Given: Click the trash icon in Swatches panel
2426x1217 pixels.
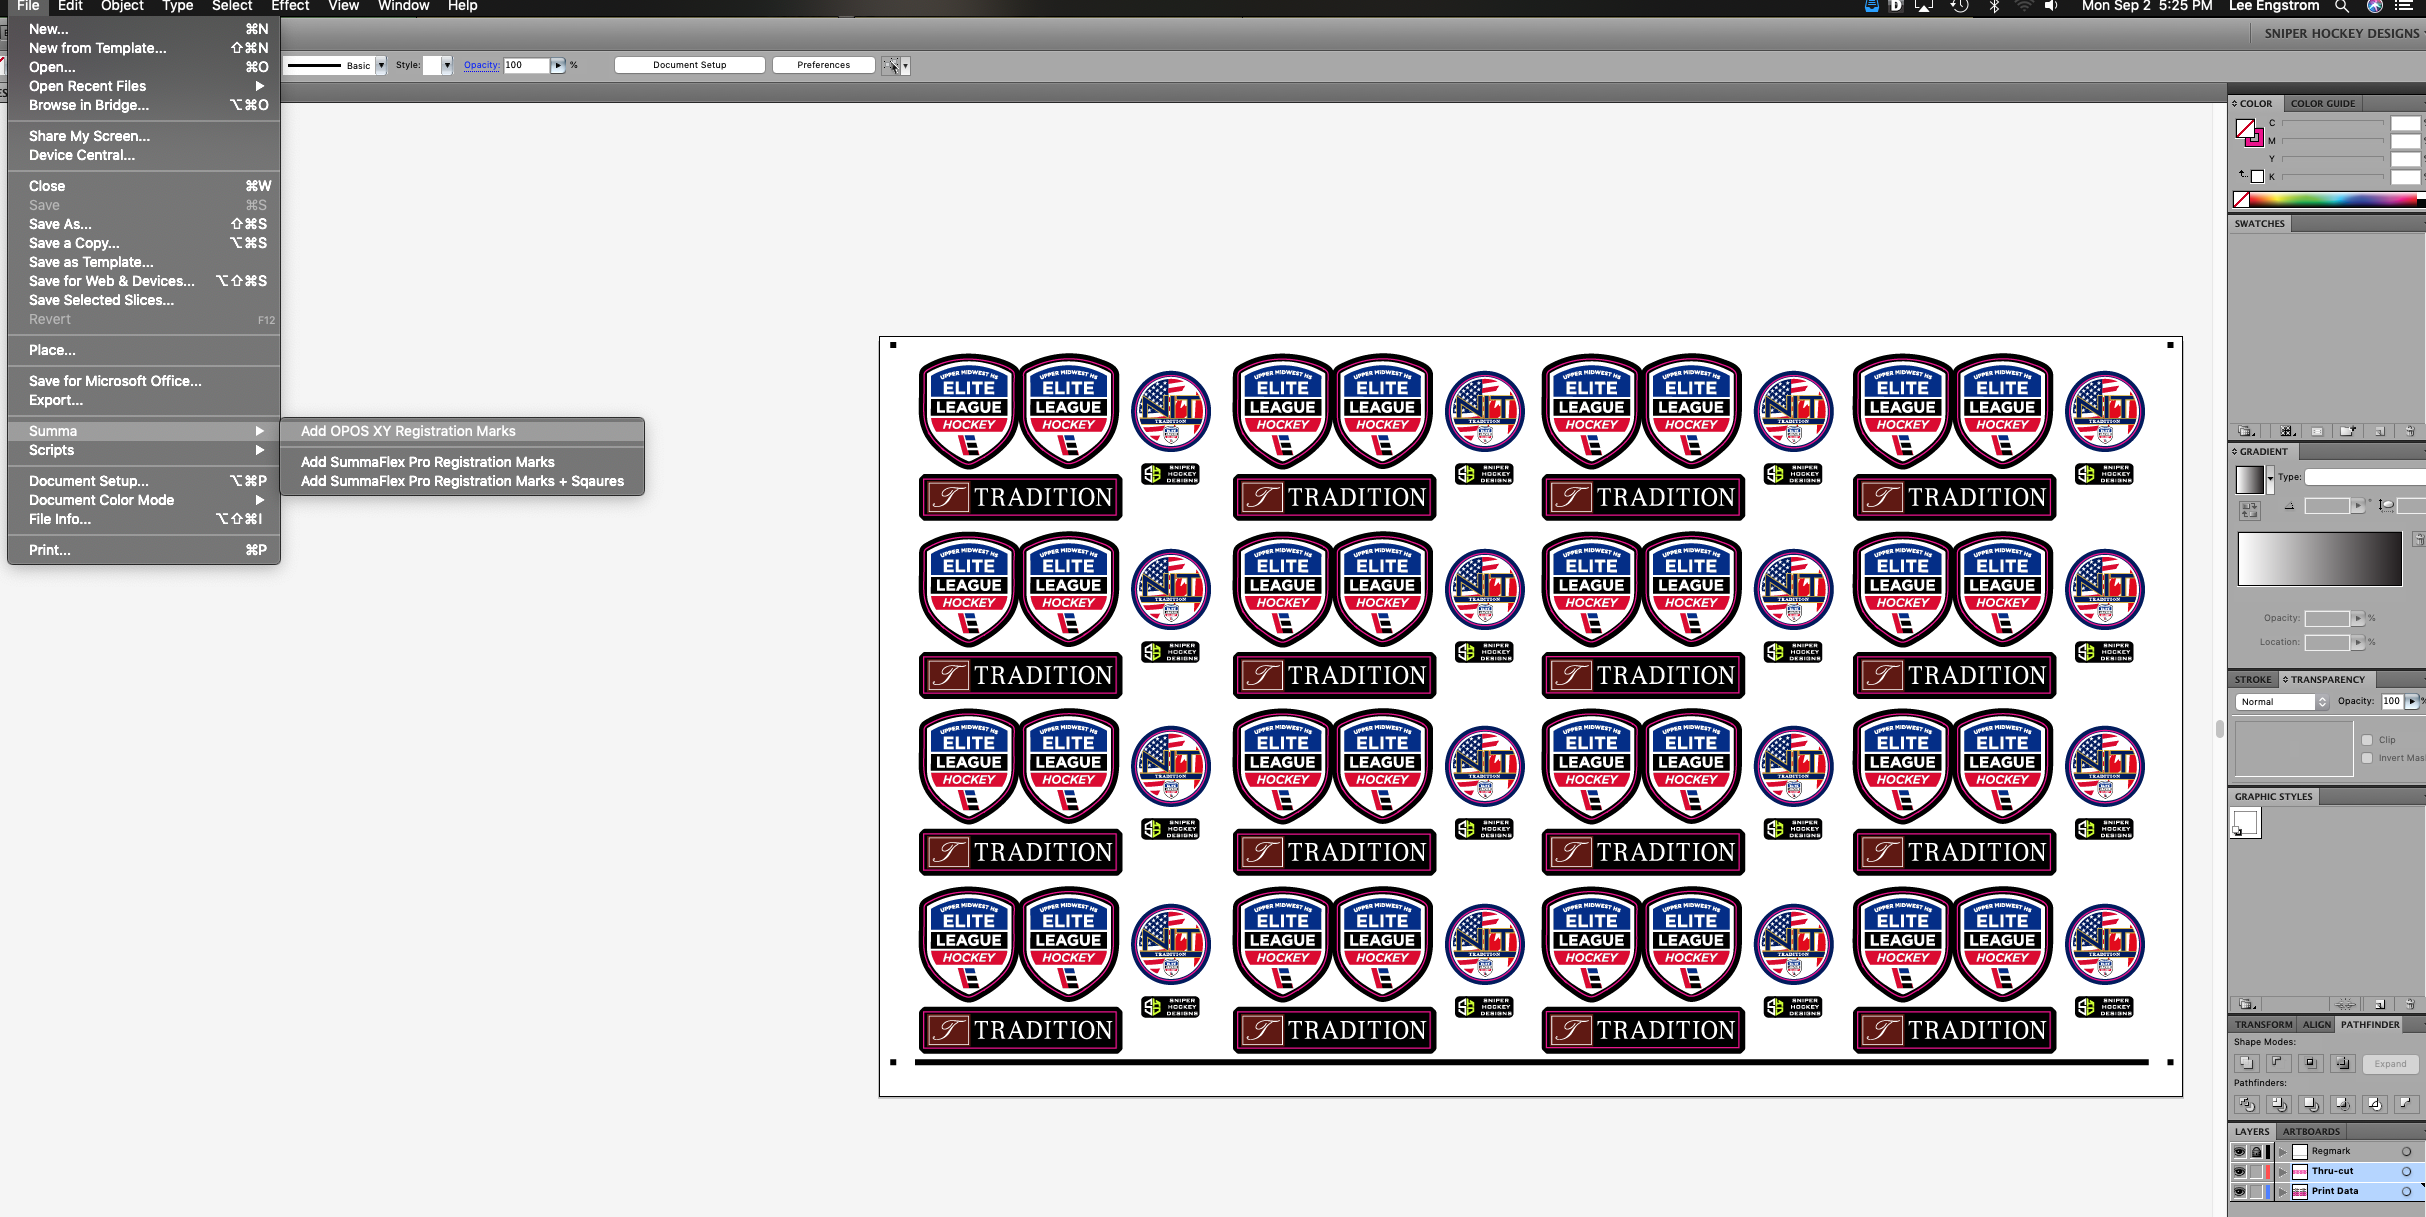Looking at the screenshot, I should [2410, 431].
